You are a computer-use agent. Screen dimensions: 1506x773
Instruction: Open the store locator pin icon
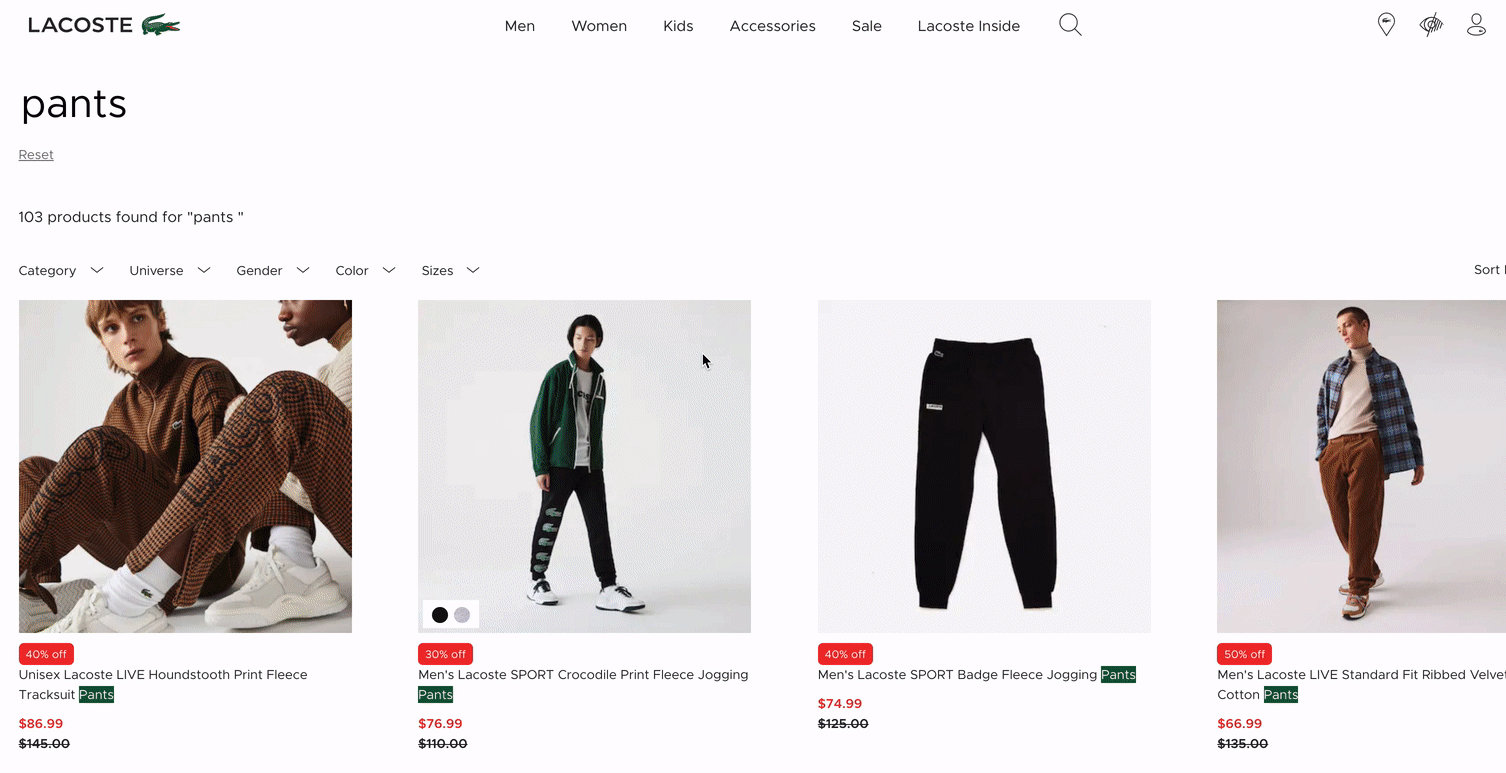point(1386,25)
